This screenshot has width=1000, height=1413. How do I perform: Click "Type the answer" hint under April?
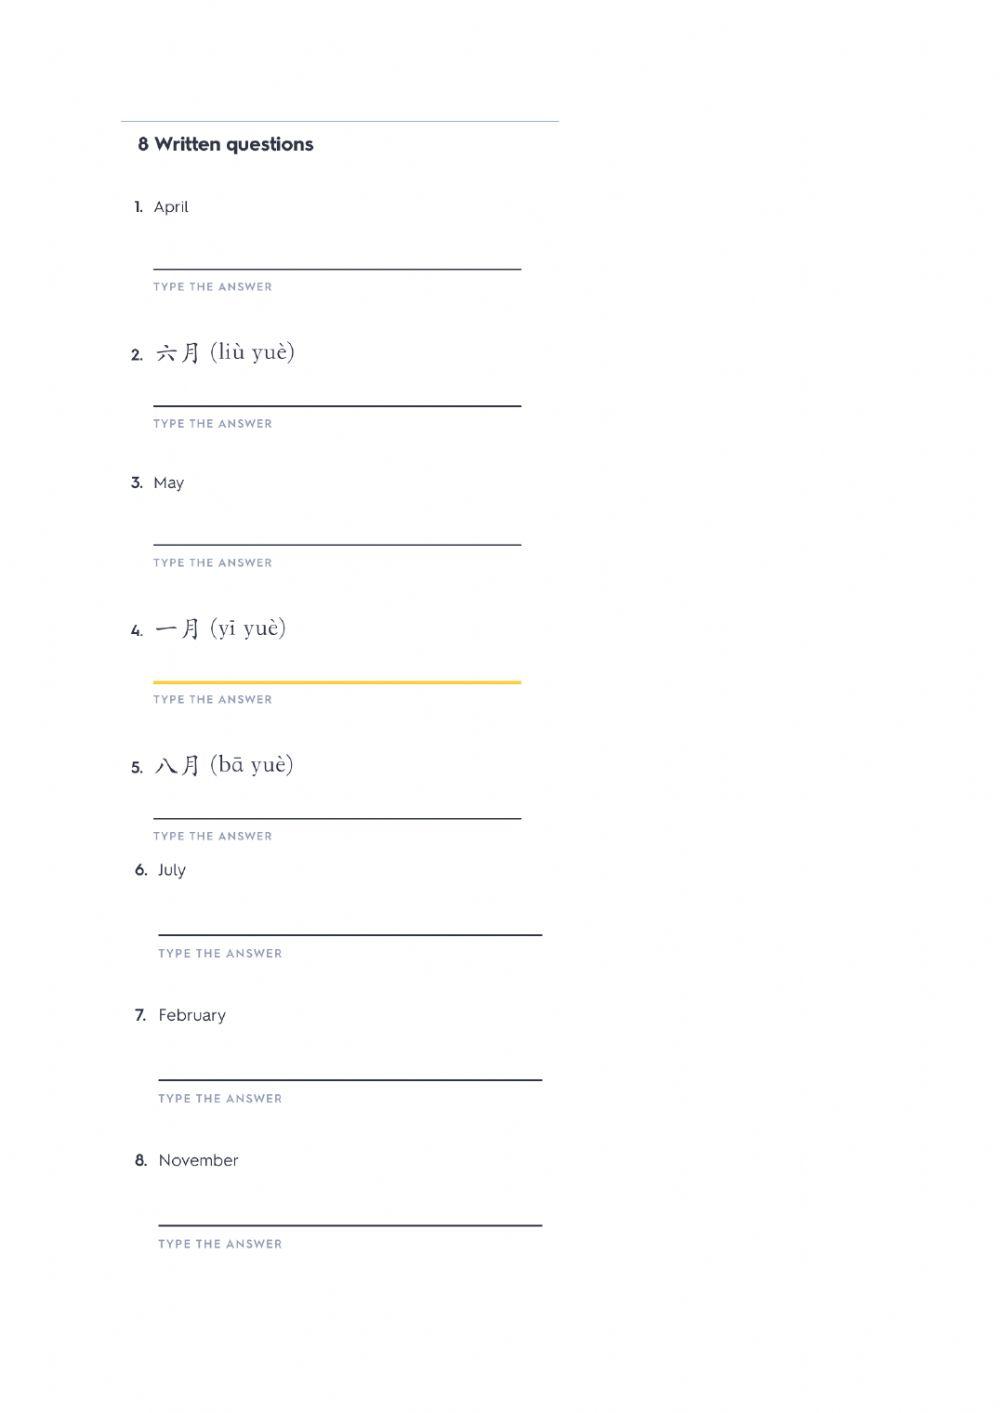(213, 287)
